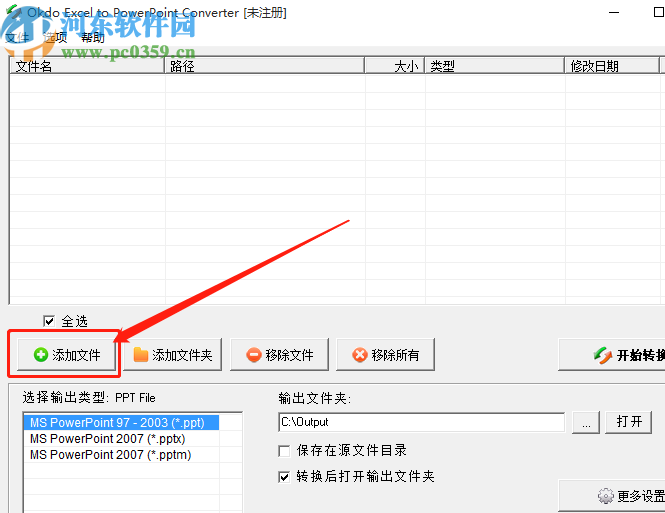The height and width of the screenshot is (513, 665).
Task: Sort by the 路径 column header
Action: pos(265,66)
